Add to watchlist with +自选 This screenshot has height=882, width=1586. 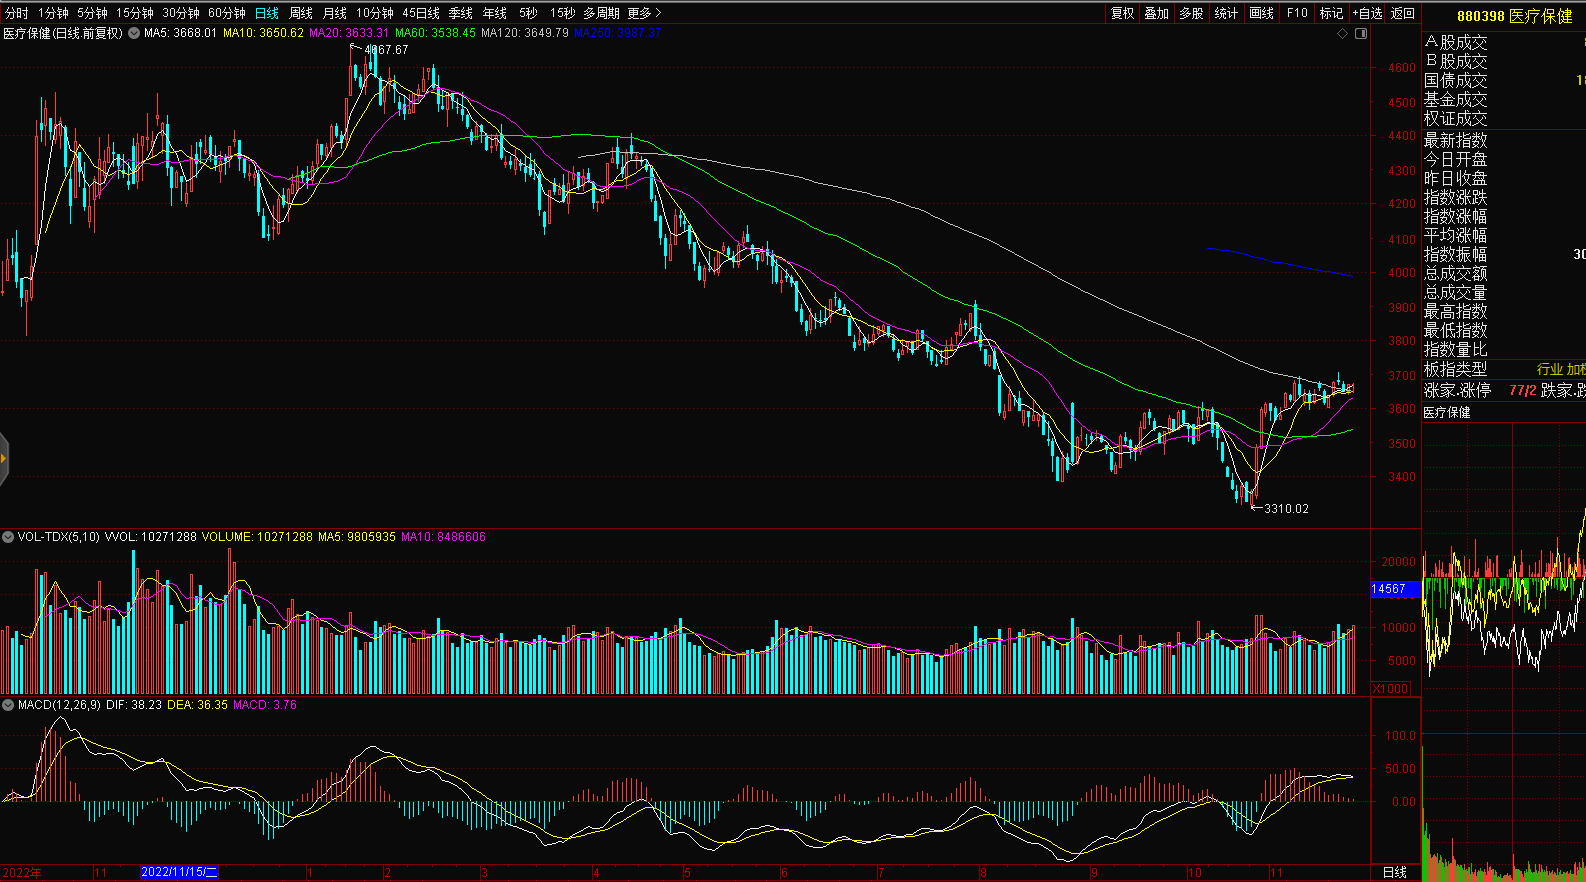click(x=1367, y=13)
